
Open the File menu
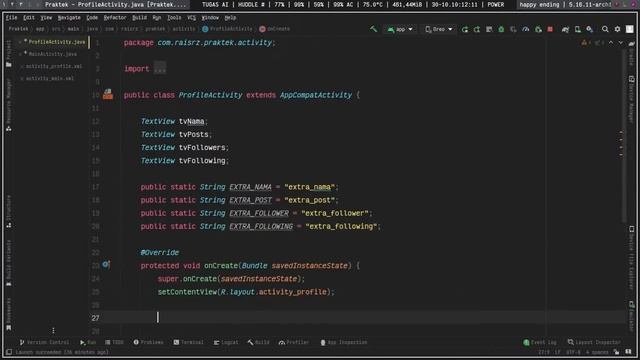[x=11, y=18]
